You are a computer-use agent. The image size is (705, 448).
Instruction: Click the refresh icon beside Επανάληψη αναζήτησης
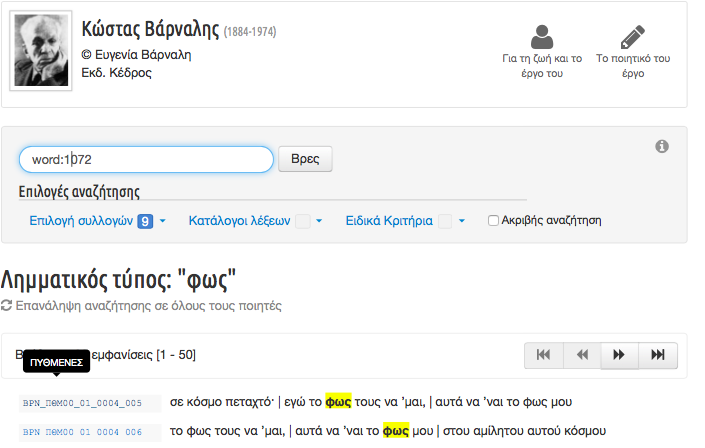(x=6, y=305)
